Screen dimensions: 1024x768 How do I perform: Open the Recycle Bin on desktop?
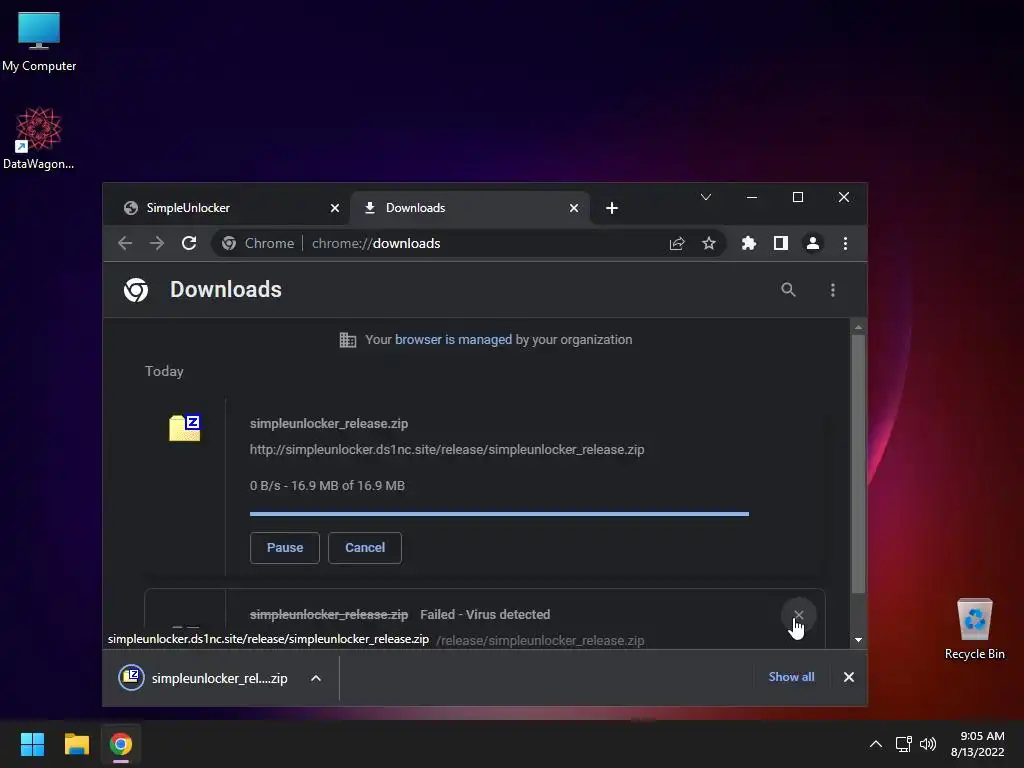[974, 630]
